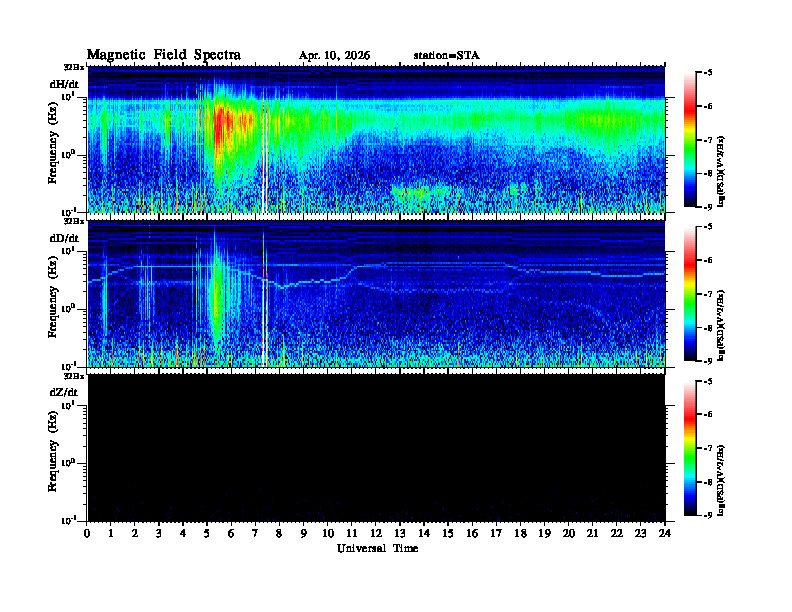The width and height of the screenshot is (792, 612).
Task: Click the -5 value on dZ/dt color bar
Action: [708, 381]
